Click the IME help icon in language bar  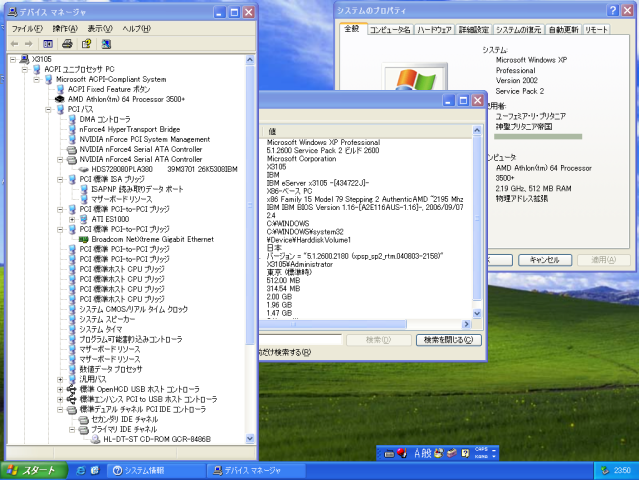[465, 453]
